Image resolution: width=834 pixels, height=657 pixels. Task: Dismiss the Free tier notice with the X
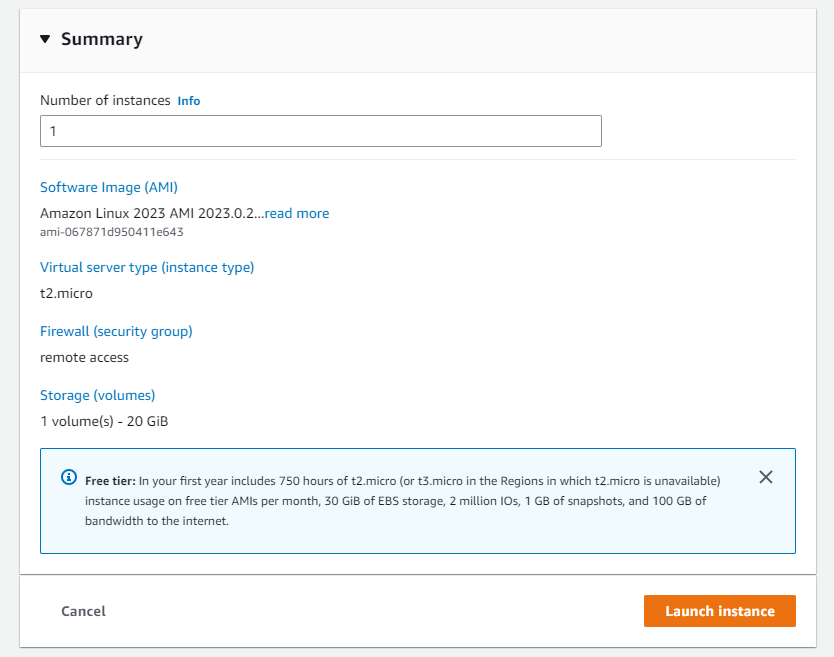click(x=766, y=477)
